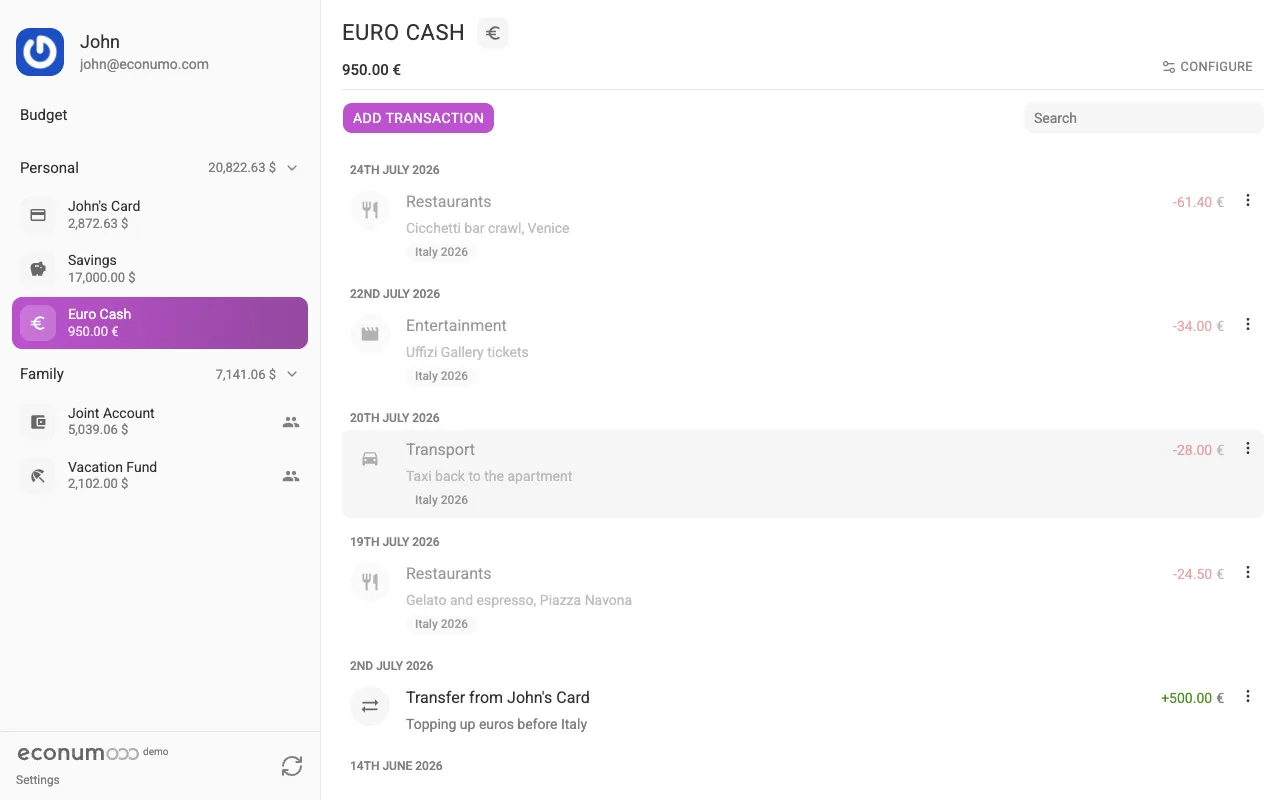
Task: Click the Joint Account wallet icon
Action: click(38, 422)
